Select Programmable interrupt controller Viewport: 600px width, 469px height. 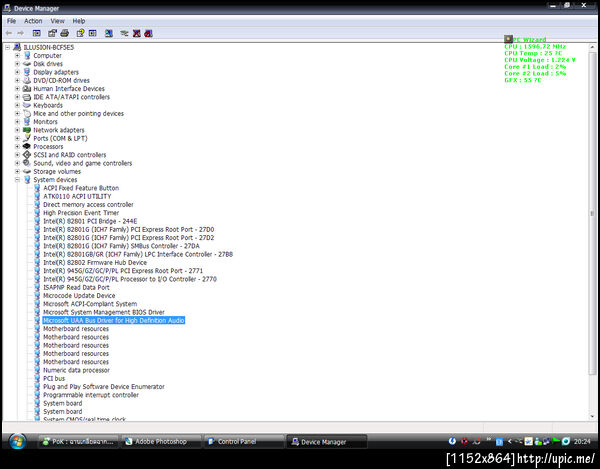coord(91,395)
